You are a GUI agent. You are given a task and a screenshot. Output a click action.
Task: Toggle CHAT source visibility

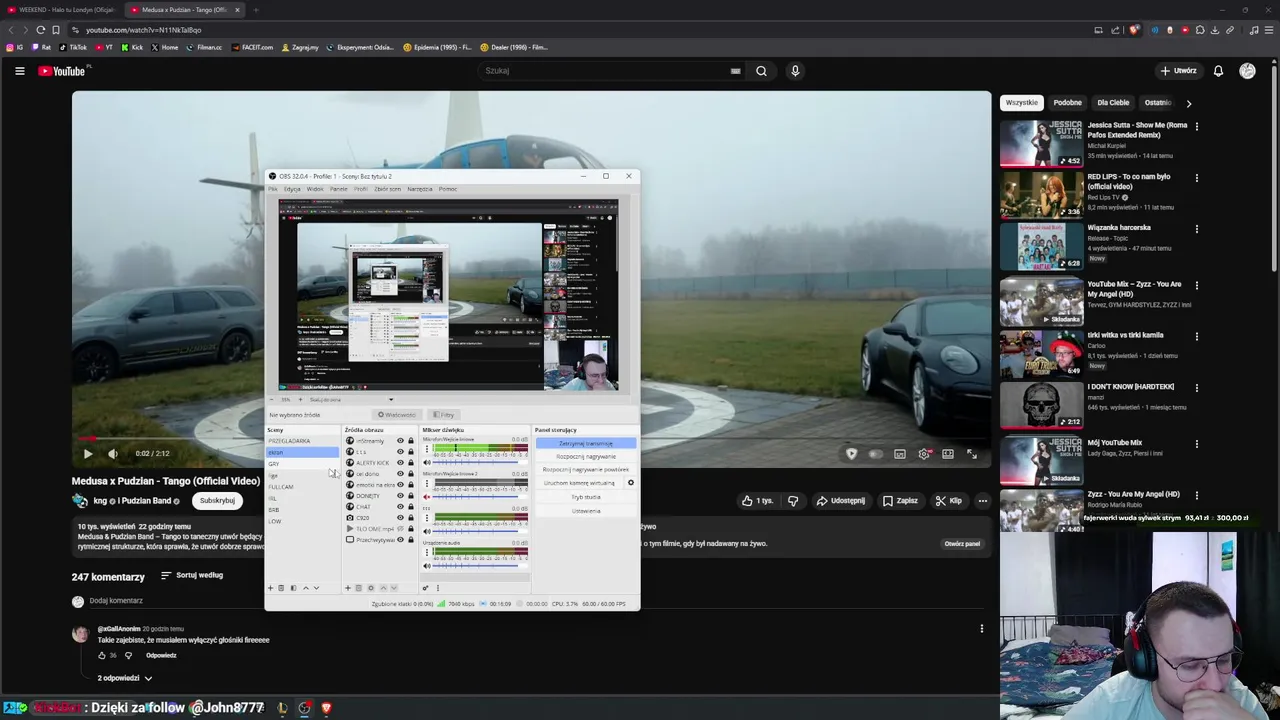[x=400, y=507]
